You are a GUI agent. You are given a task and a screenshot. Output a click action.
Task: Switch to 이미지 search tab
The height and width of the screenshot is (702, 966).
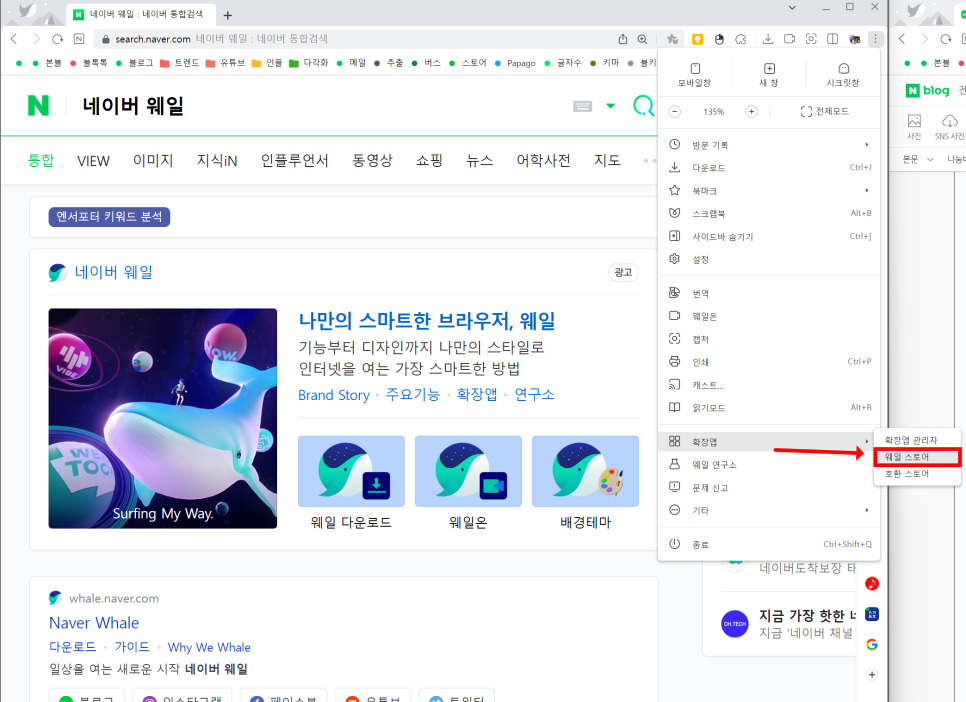tap(153, 161)
